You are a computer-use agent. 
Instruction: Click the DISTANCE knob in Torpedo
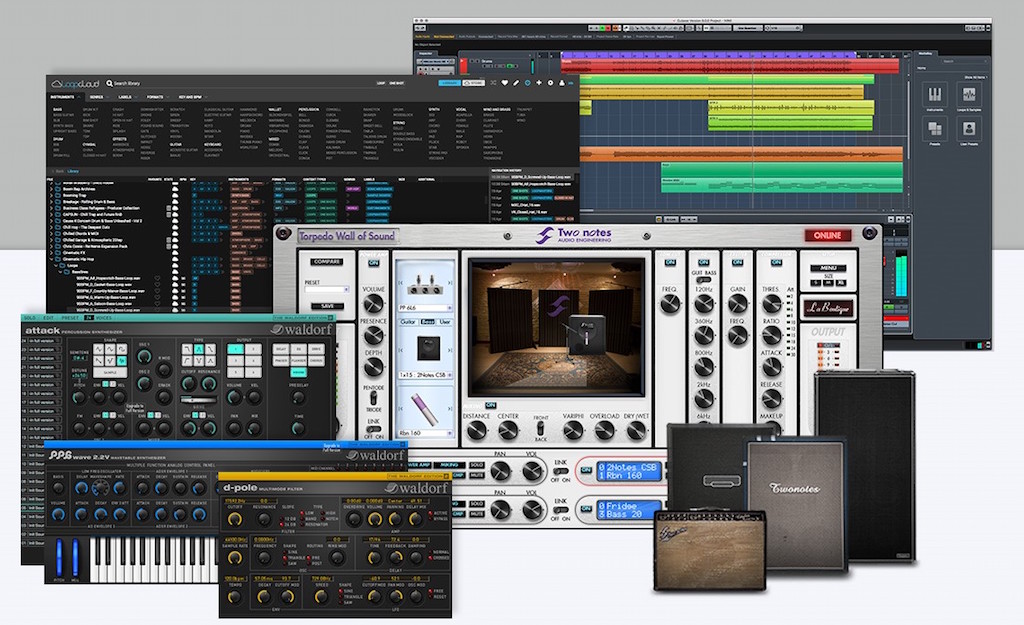[477, 430]
